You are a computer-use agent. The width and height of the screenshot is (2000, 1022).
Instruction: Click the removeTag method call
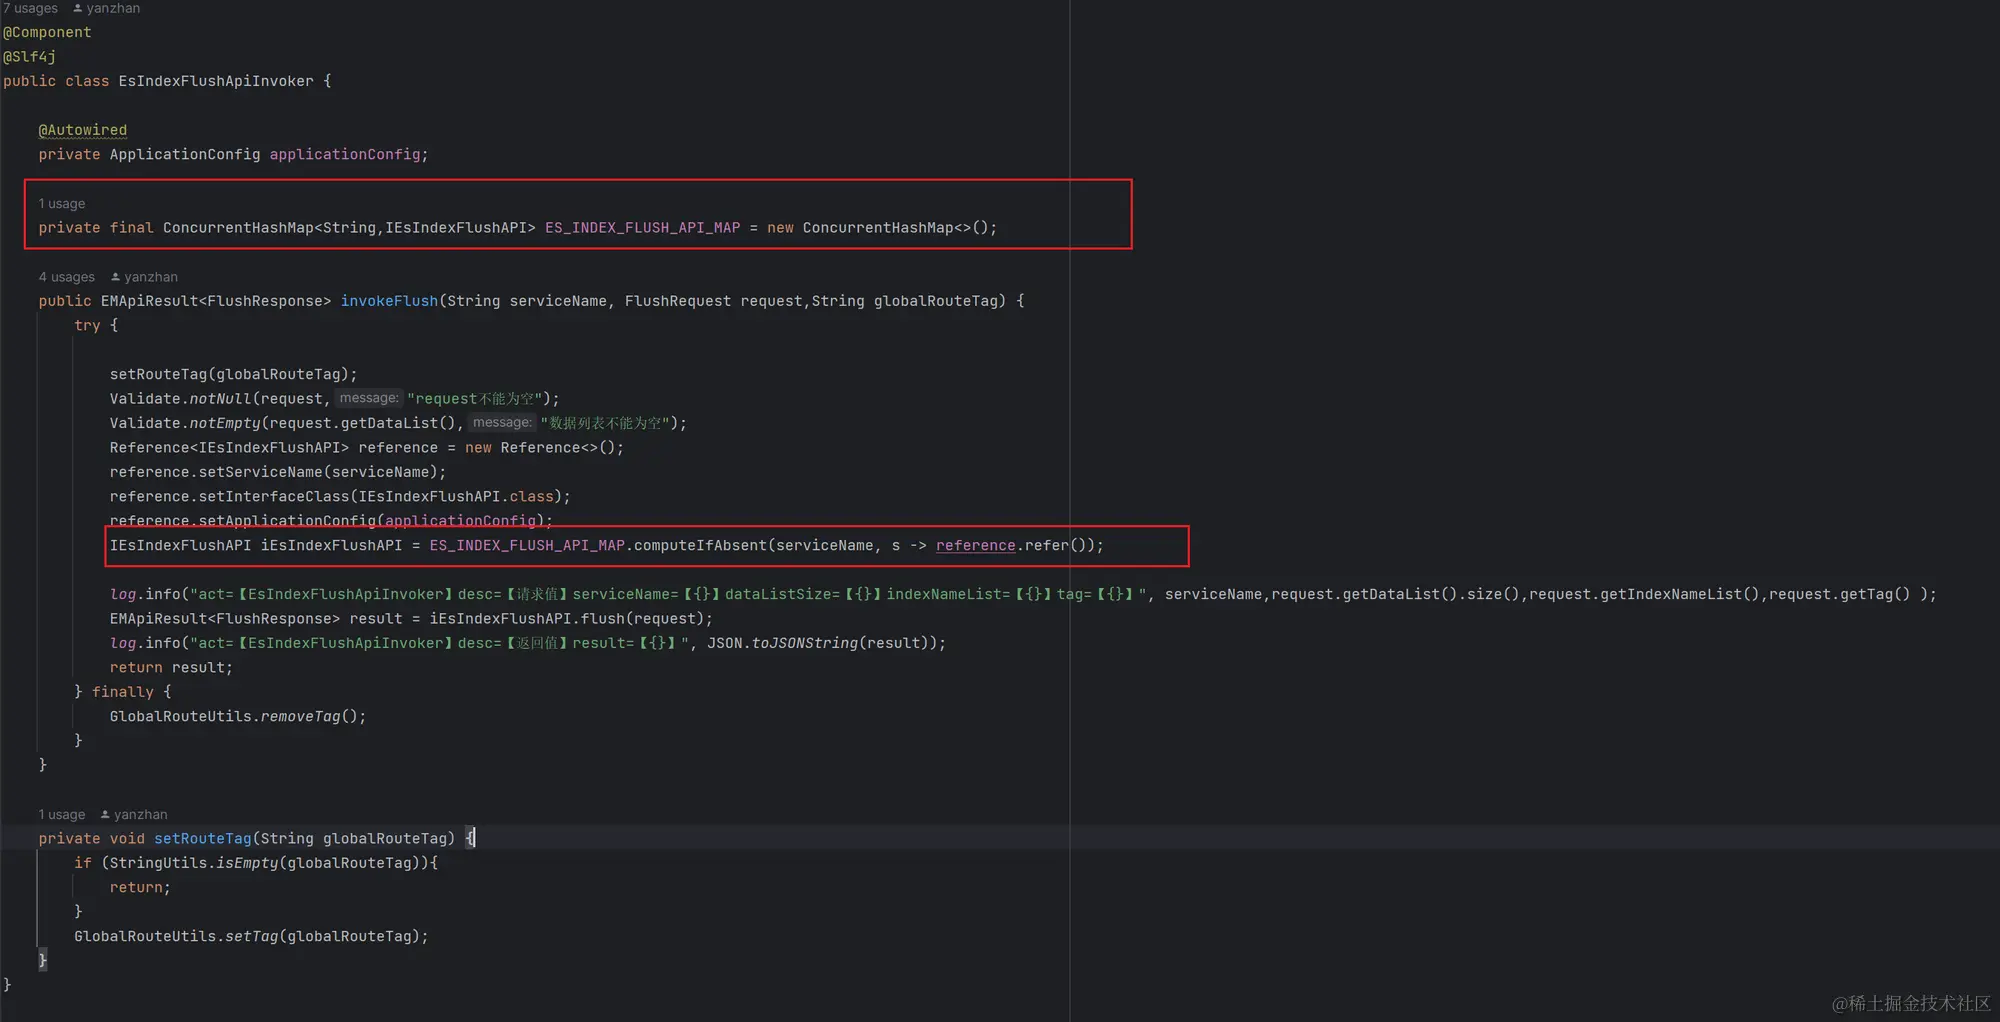[x=300, y=716]
